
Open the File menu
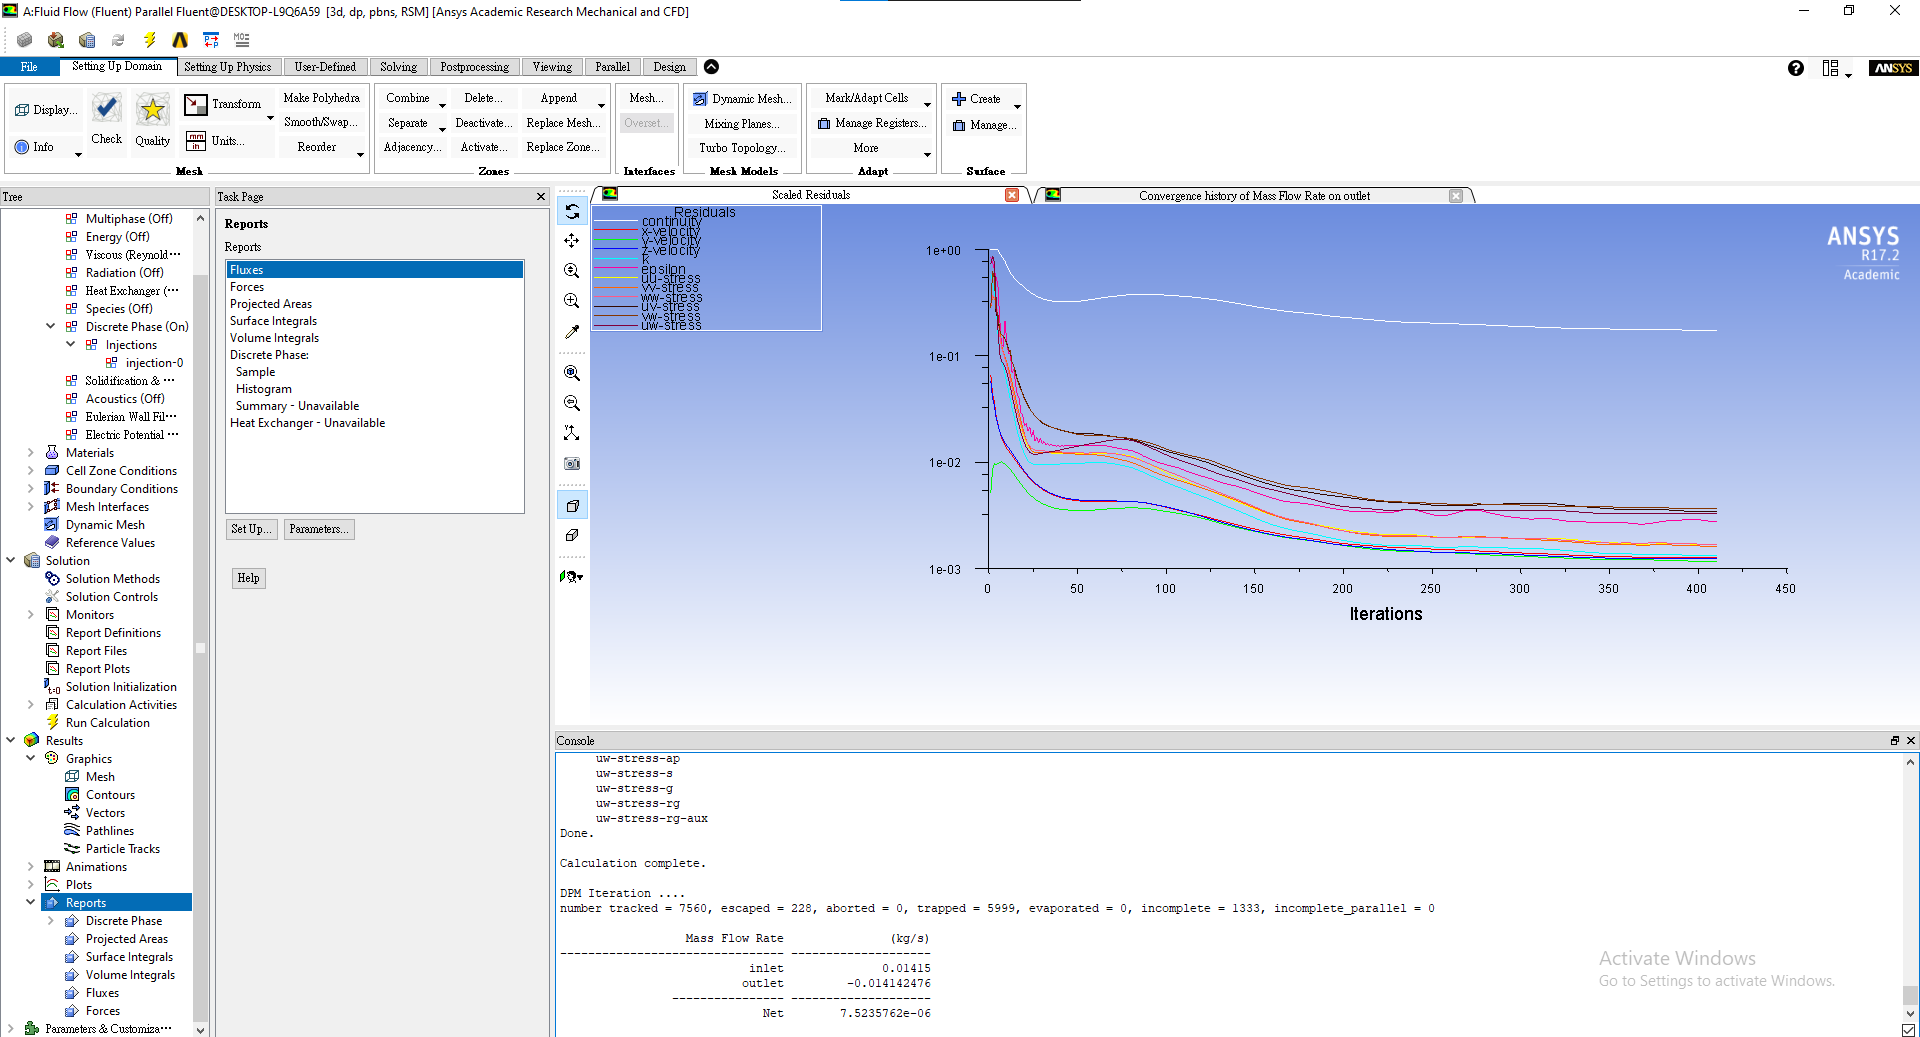(29, 67)
